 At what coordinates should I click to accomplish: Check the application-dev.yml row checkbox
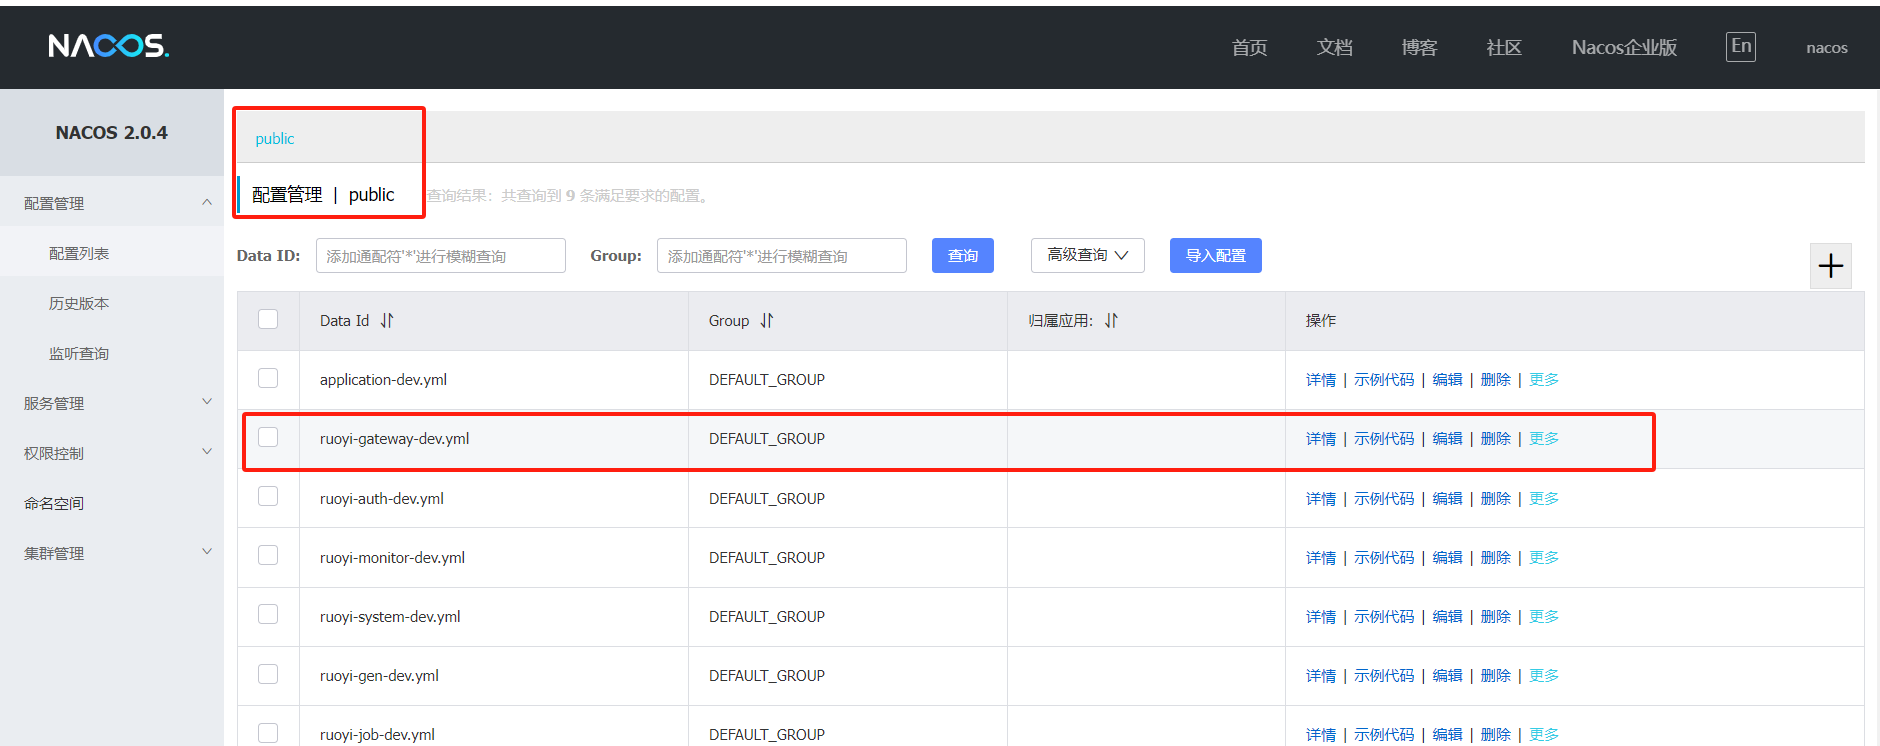[x=268, y=378]
